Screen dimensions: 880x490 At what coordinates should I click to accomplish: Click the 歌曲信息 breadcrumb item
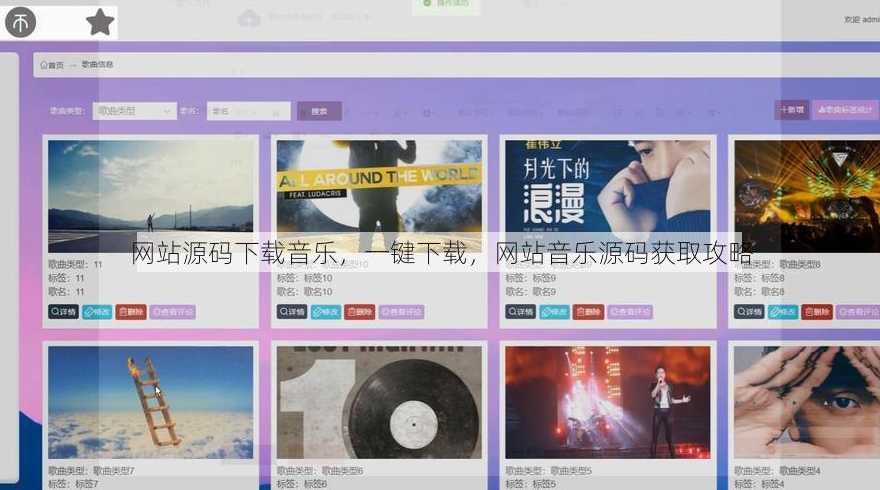click(x=97, y=65)
